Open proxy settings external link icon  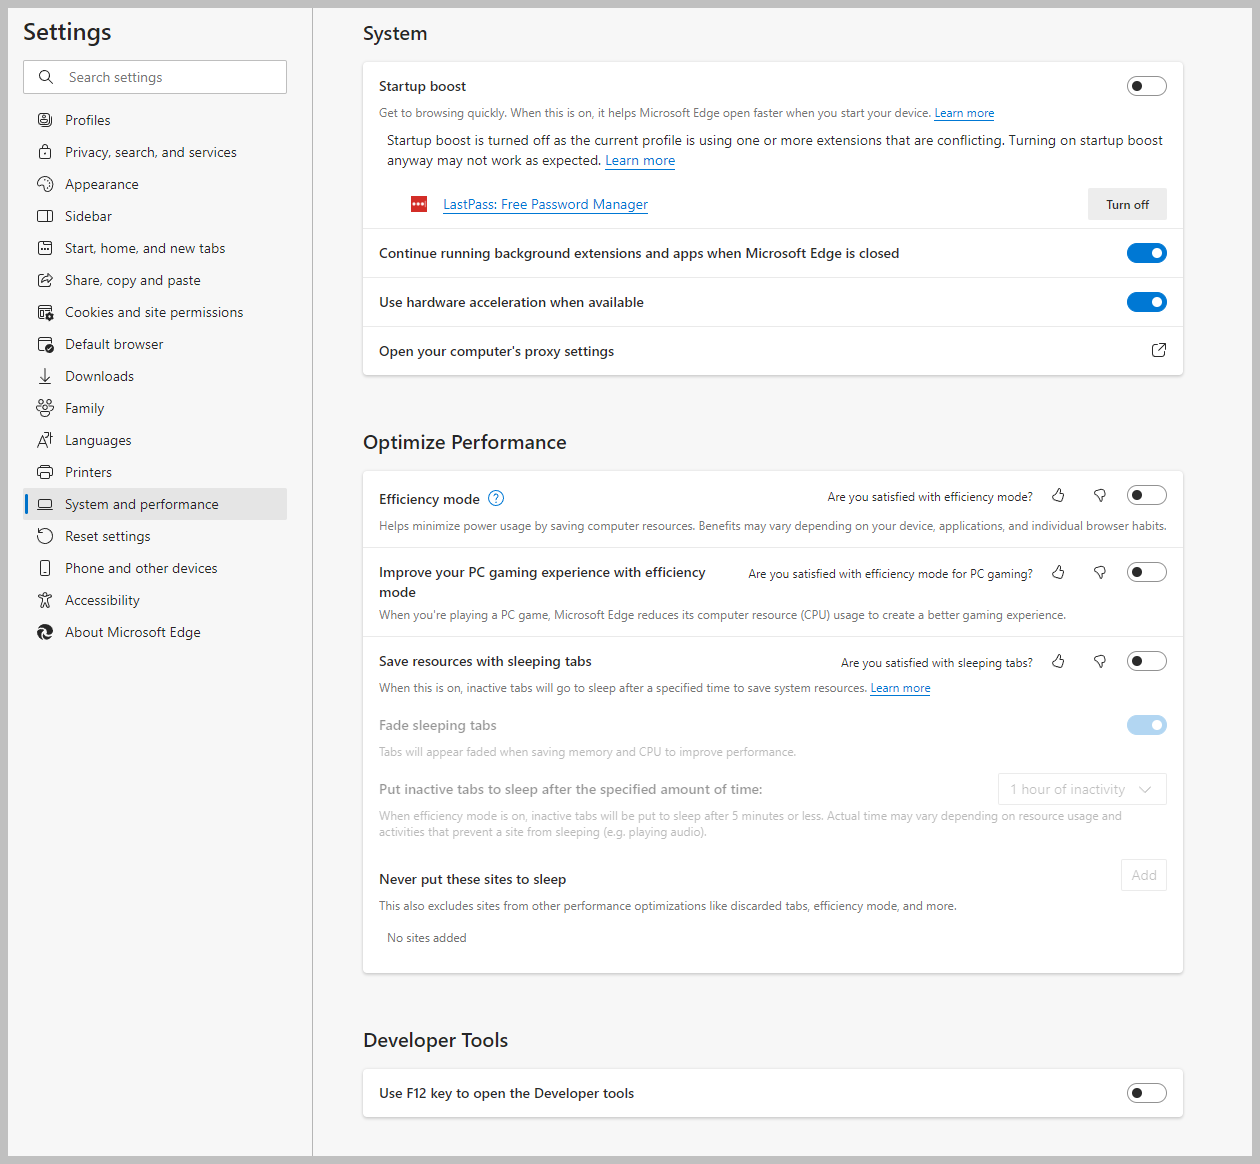pos(1159,350)
